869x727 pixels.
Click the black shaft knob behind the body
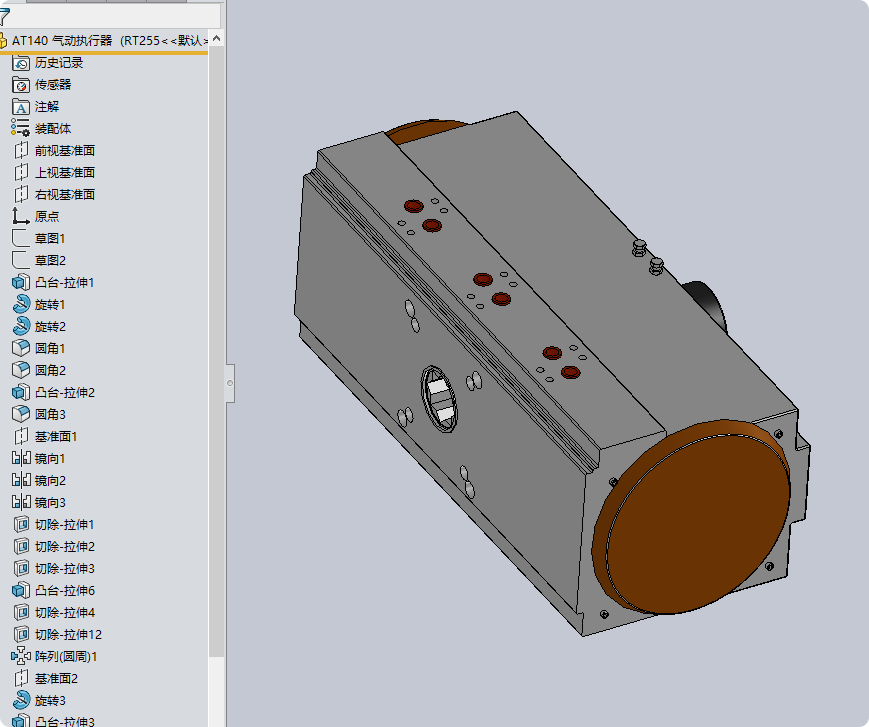tap(708, 304)
